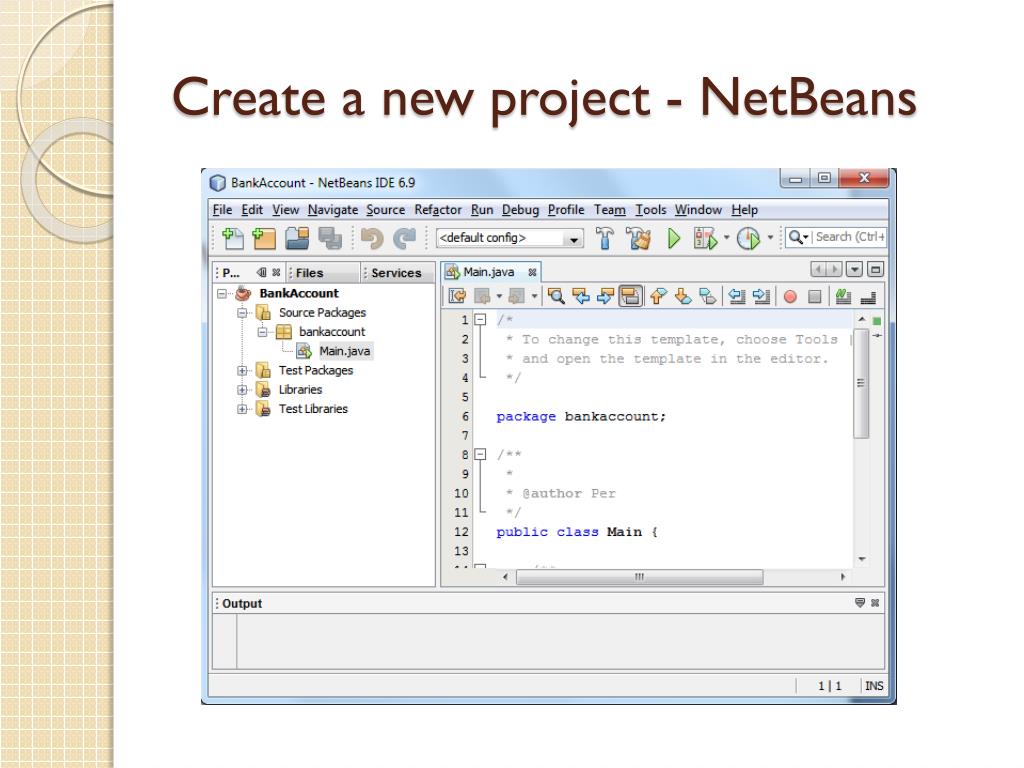Click the Next Bookmark icon
1024x768 pixels.
pos(683,296)
